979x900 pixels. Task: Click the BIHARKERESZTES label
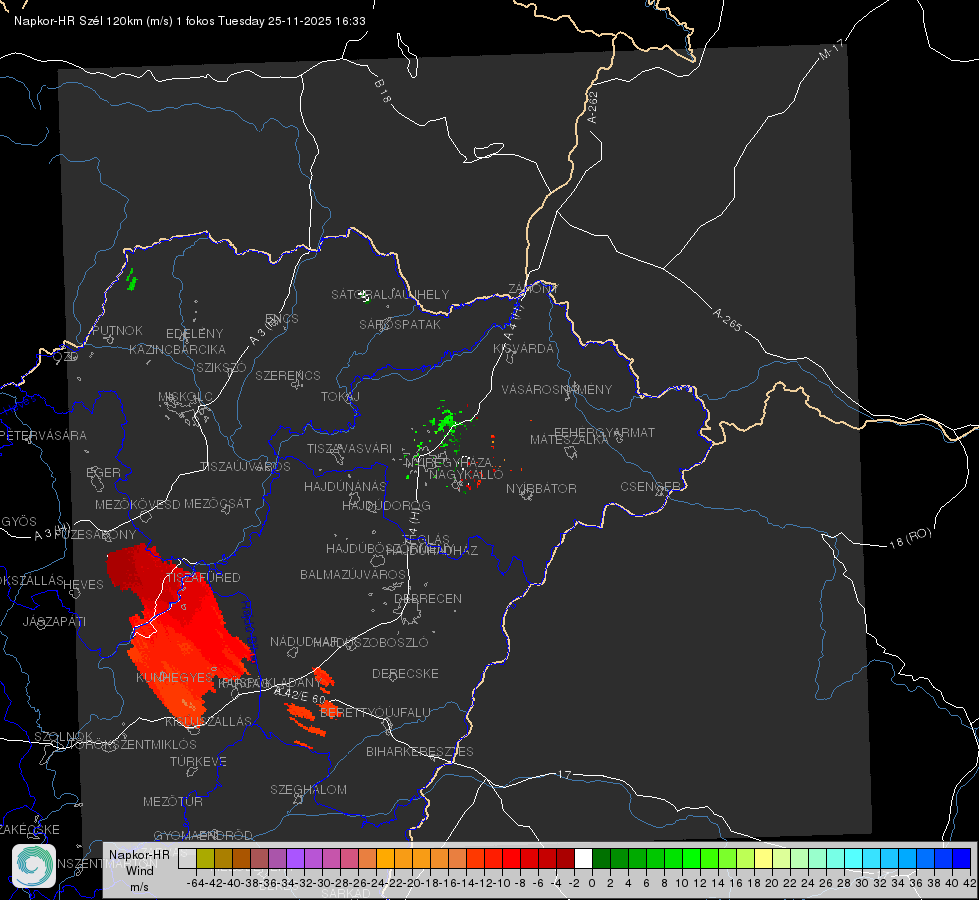(420, 751)
